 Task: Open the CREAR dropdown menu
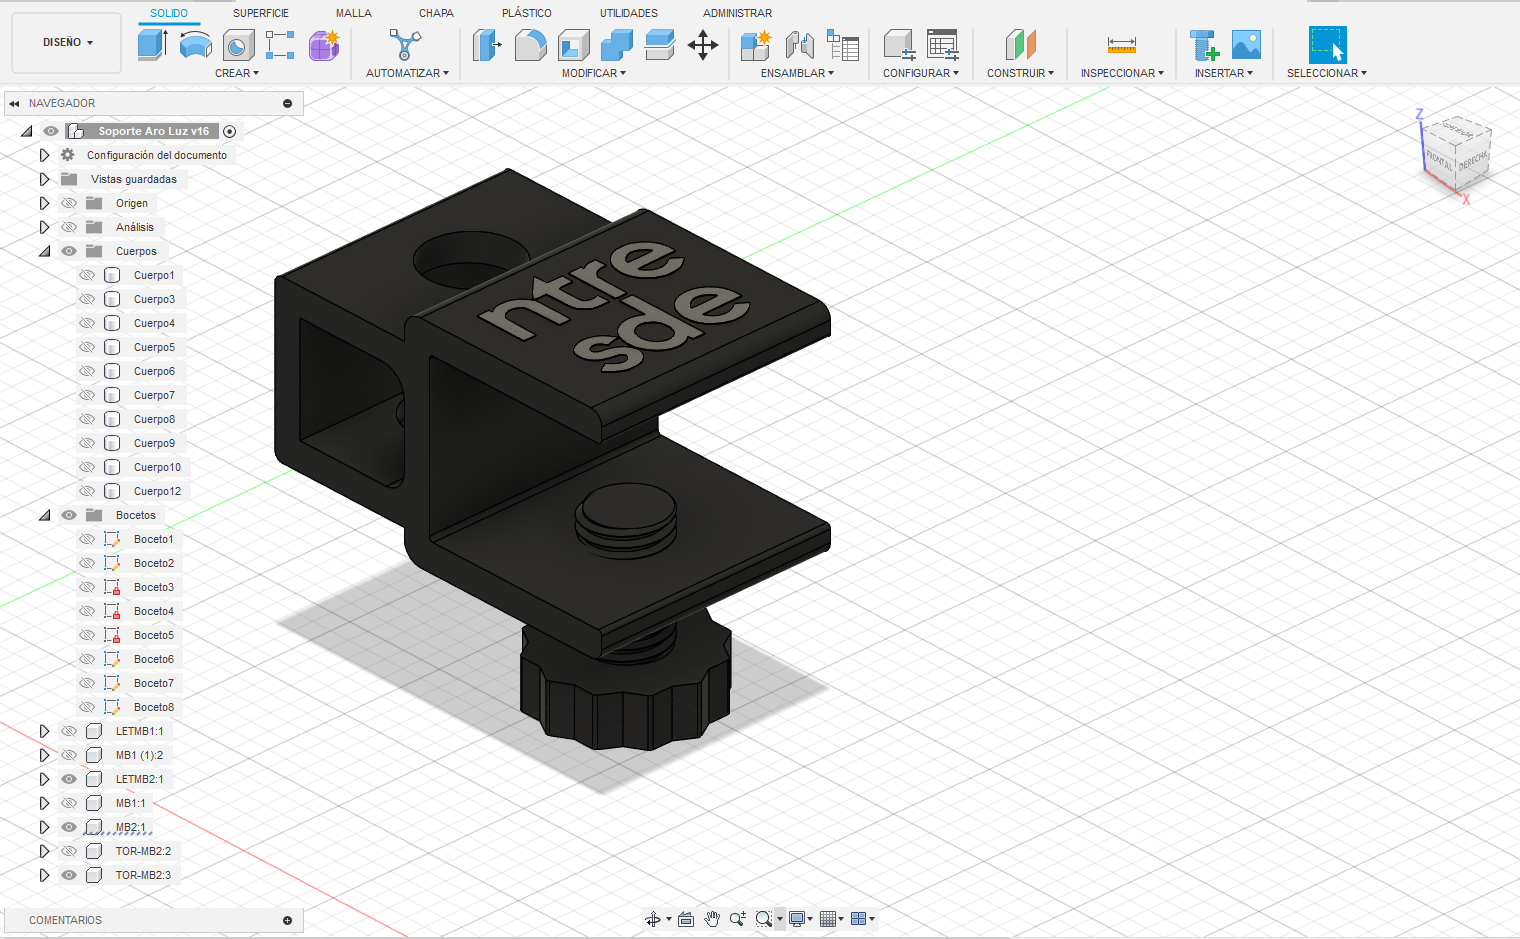pyautogui.click(x=237, y=73)
